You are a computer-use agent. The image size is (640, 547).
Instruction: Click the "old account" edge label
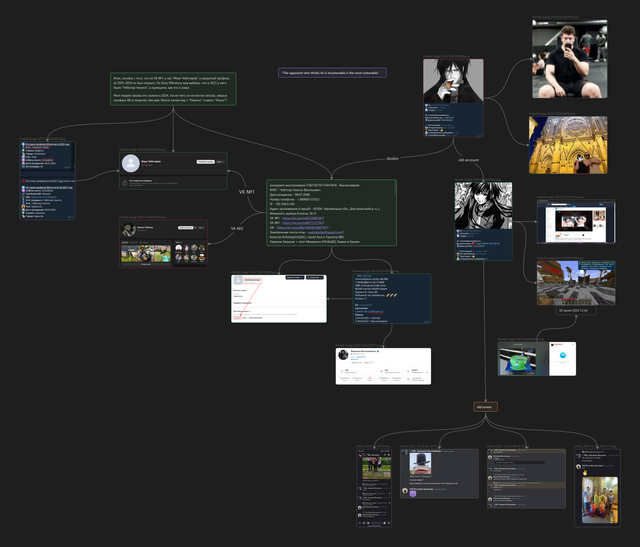pyautogui.click(x=468, y=160)
